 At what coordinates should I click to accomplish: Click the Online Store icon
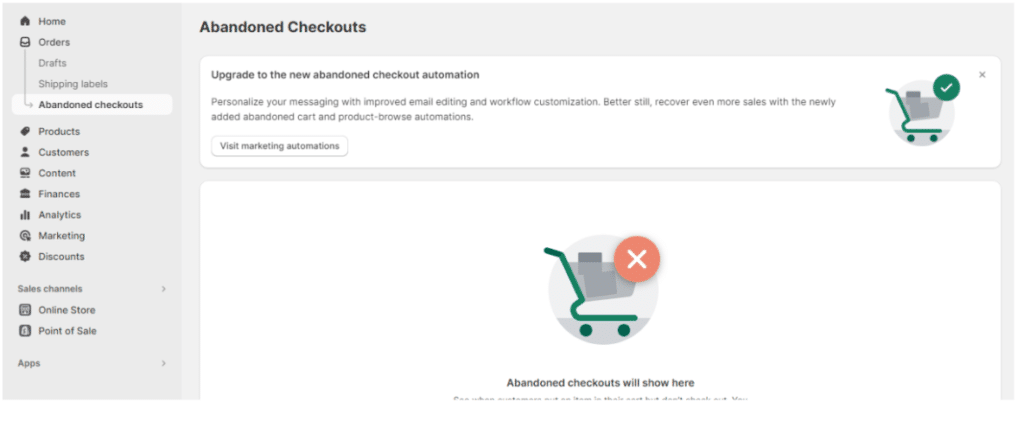[25, 310]
